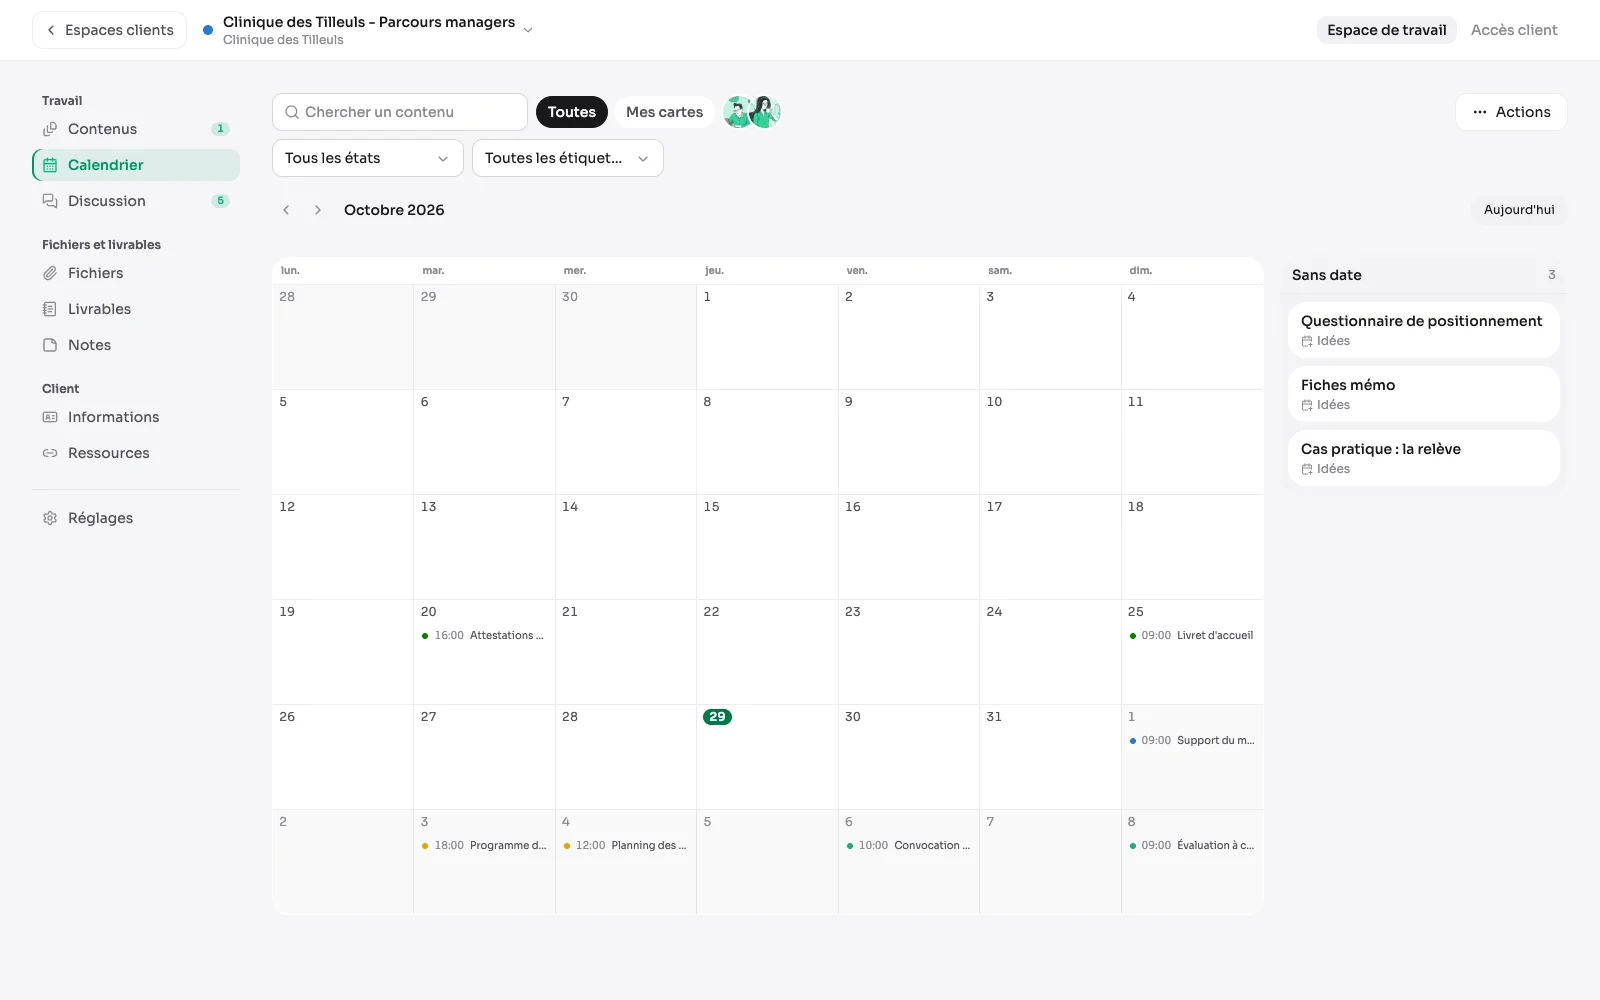Go to next month arrow
The image size is (1600, 1000).
point(318,210)
